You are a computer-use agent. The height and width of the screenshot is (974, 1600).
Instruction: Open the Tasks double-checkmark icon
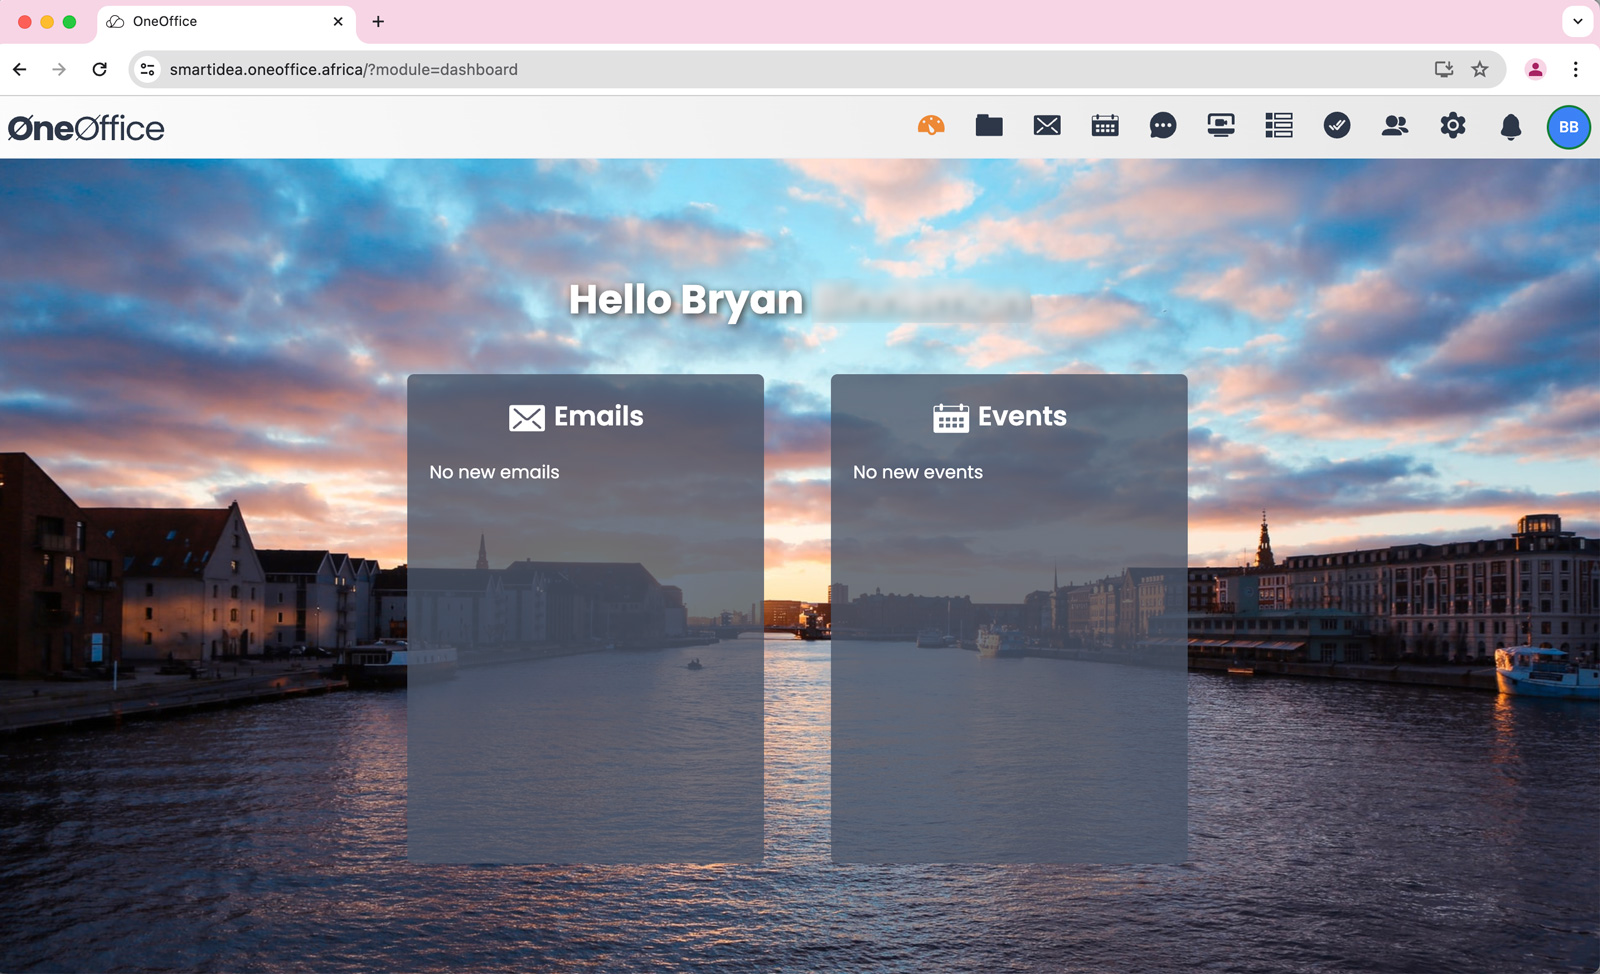coord(1337,126)
